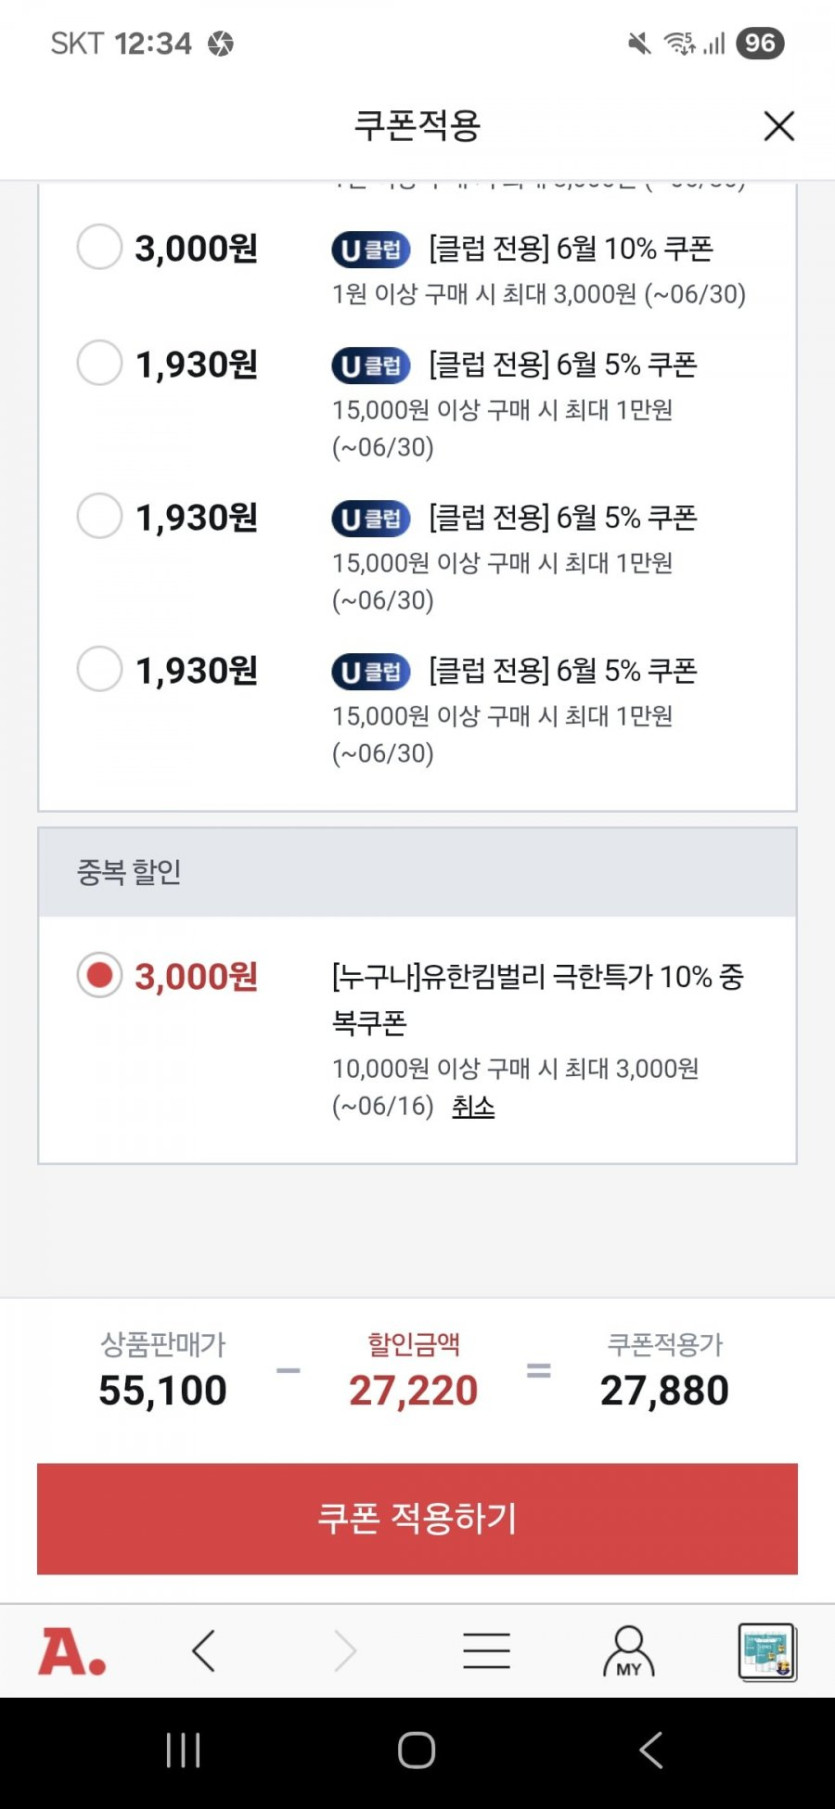Screen dimensions: 835x1809
Task: Select the 3,000원 club 10% coupon radio
Action: [100, 247]
